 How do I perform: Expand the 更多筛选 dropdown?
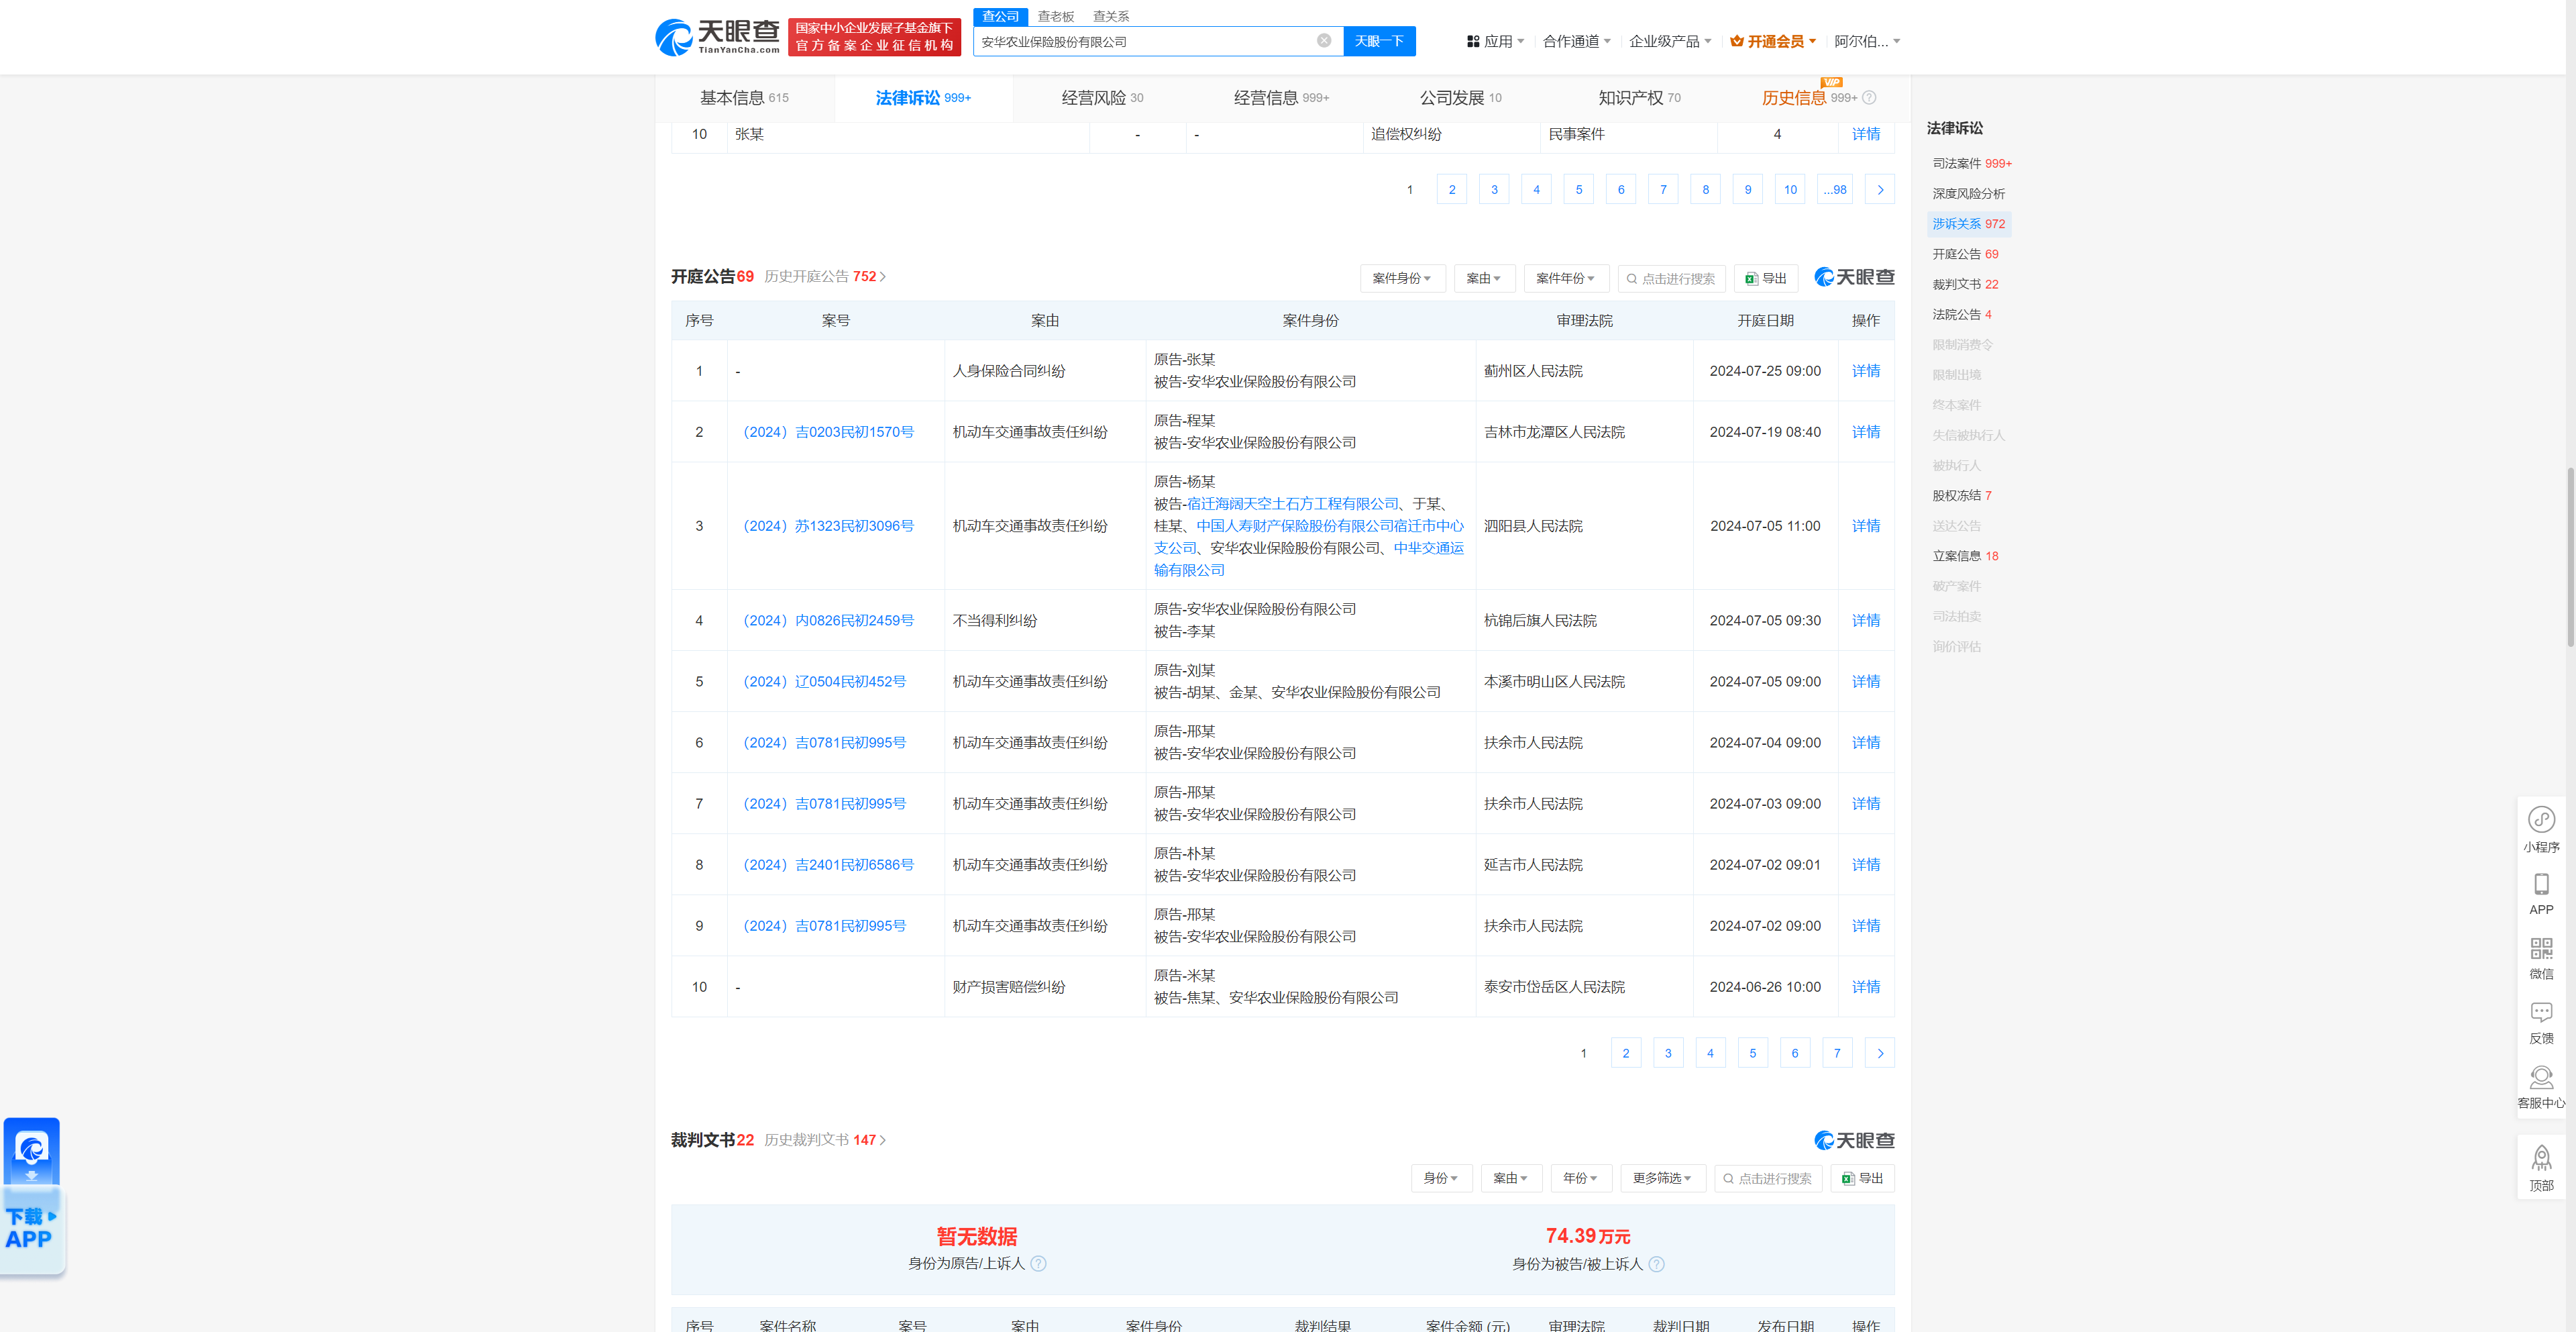pos(1662,1178)
